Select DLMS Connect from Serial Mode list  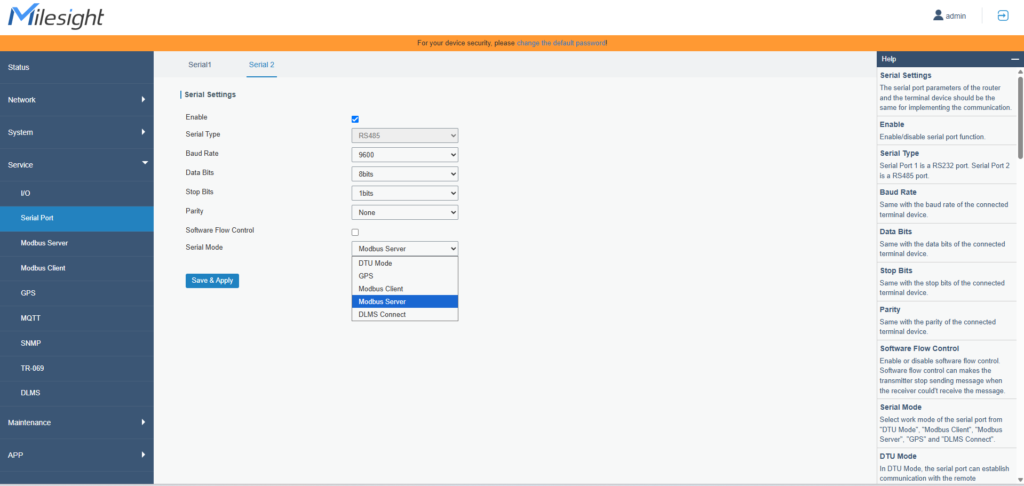point(404,314)
